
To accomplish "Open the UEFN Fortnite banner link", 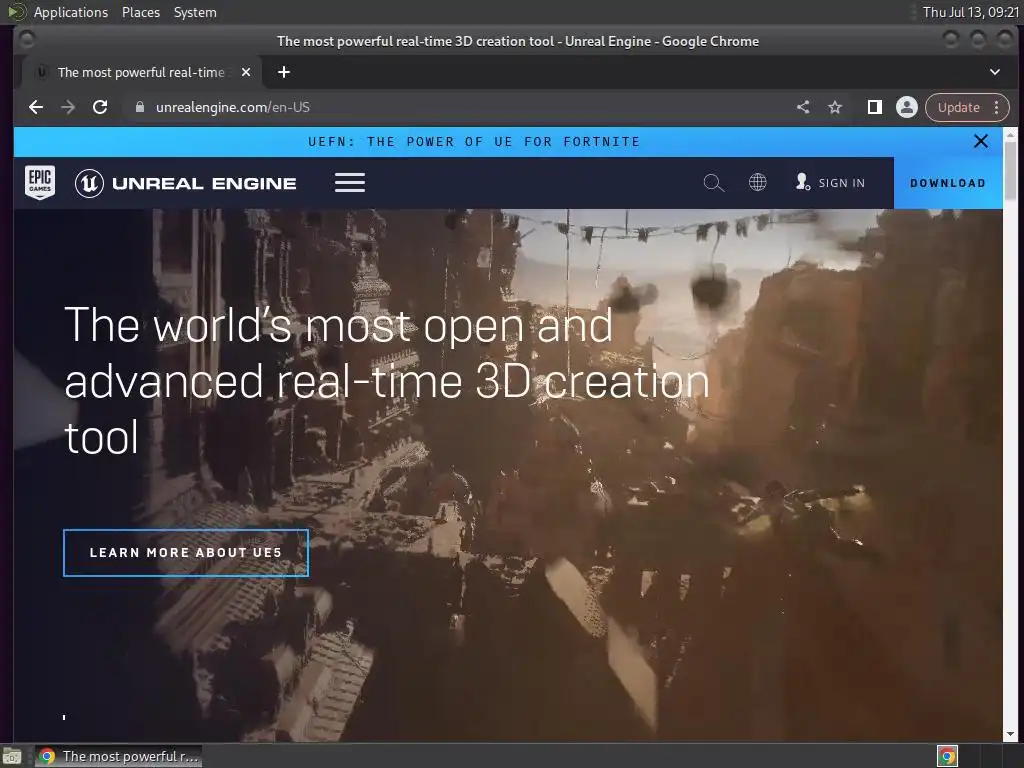I will (x=474, y=142).
